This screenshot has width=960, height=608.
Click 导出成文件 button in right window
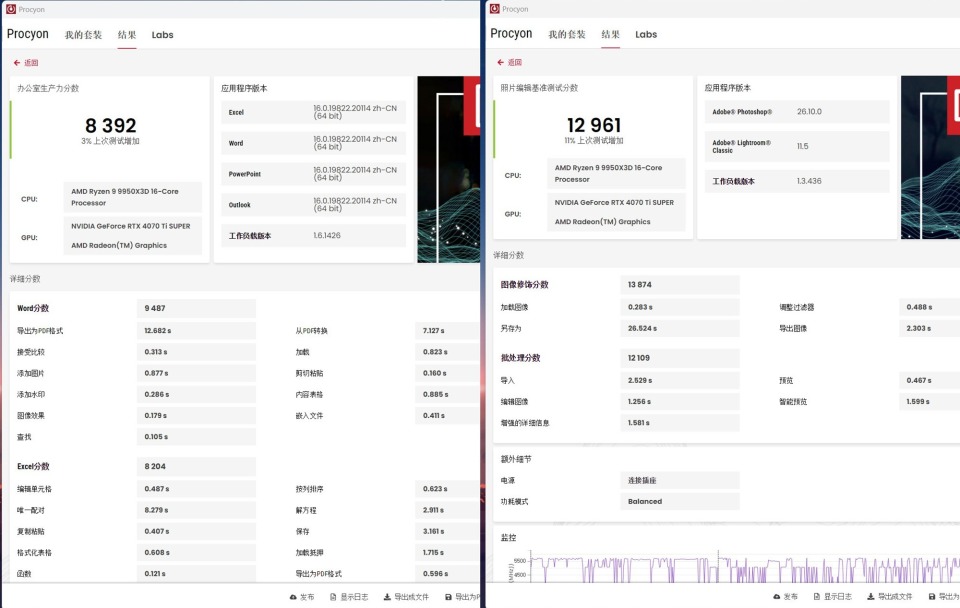pos(890,596)
